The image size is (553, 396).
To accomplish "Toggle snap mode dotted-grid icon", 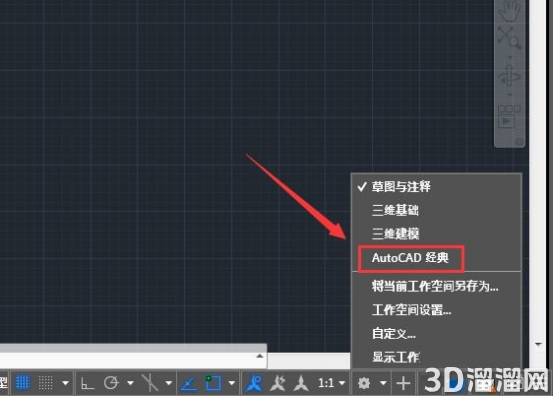I will click(x=46, y=383).
